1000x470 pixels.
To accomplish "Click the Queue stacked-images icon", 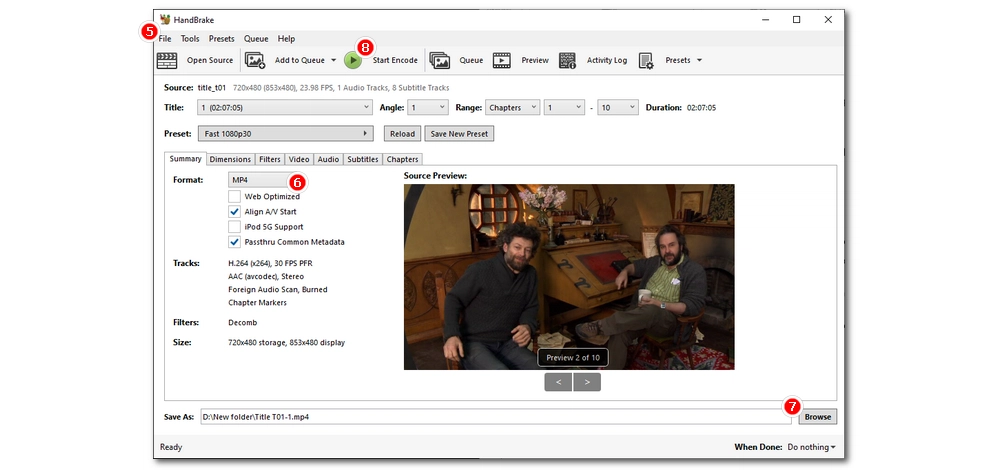I will click(439, 61).
